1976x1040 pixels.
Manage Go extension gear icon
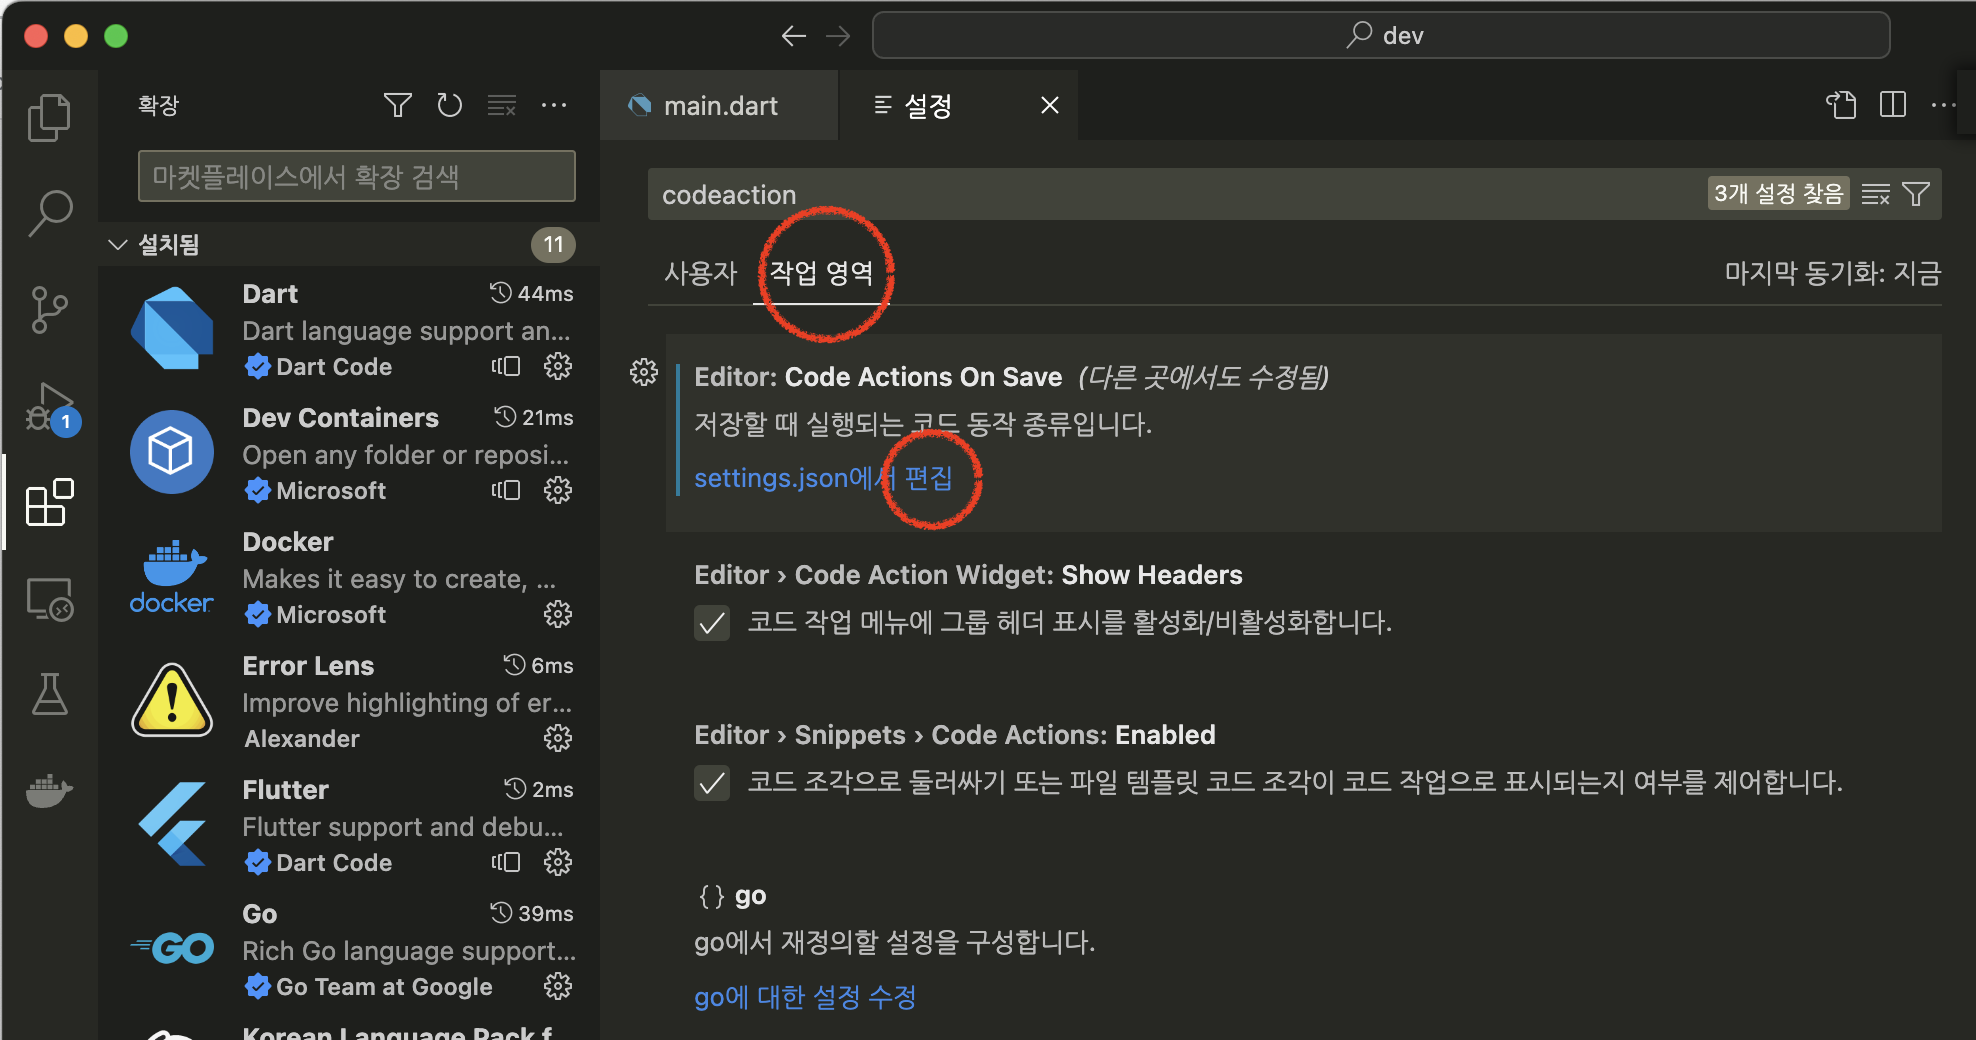[558, 986]
